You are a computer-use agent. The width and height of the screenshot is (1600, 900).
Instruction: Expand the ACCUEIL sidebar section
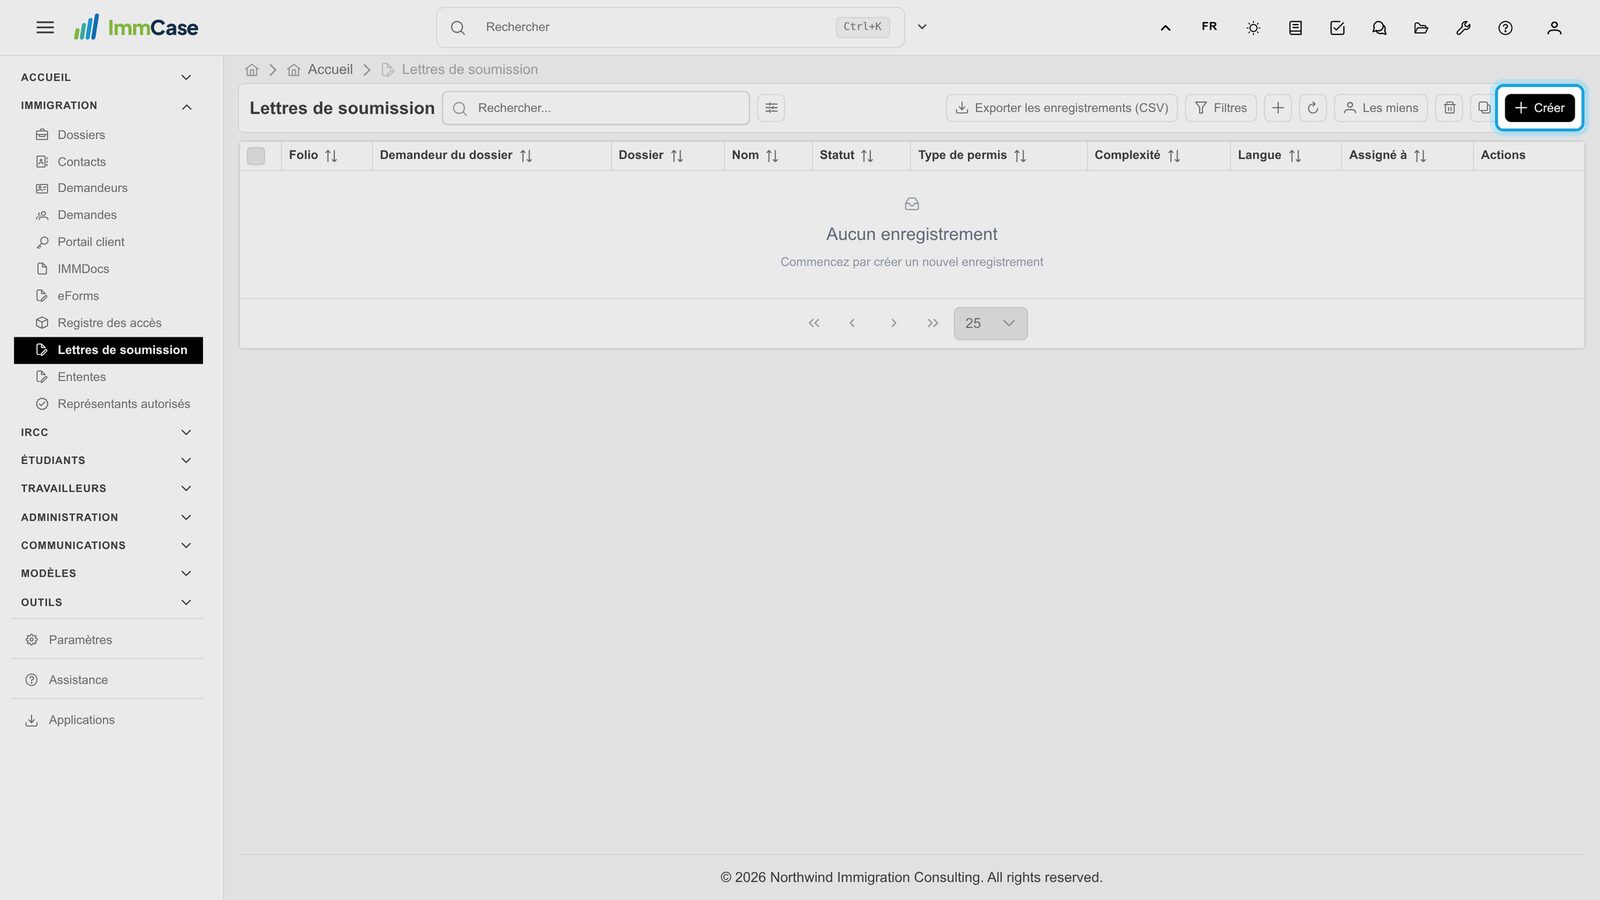(x=107, y=77)
